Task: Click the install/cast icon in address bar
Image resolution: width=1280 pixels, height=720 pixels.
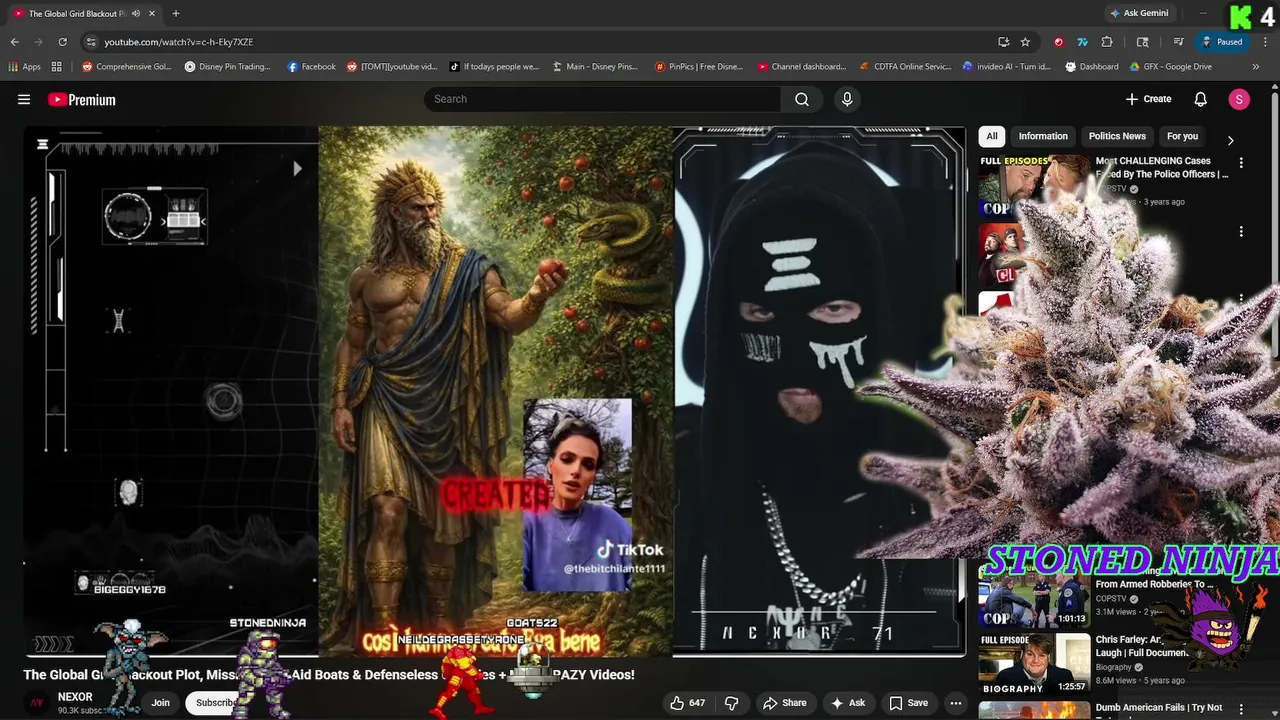Action: coord(1003,42)
